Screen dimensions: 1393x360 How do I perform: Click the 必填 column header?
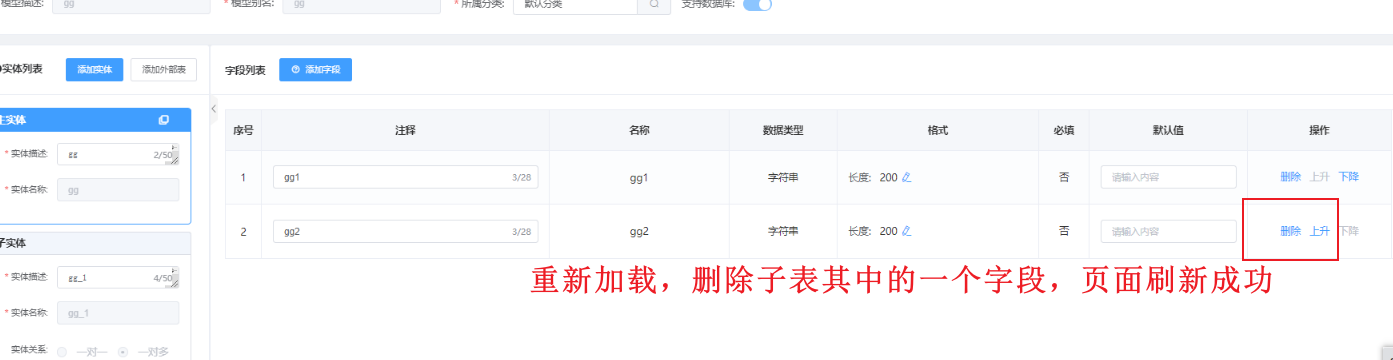point(1064,130)
